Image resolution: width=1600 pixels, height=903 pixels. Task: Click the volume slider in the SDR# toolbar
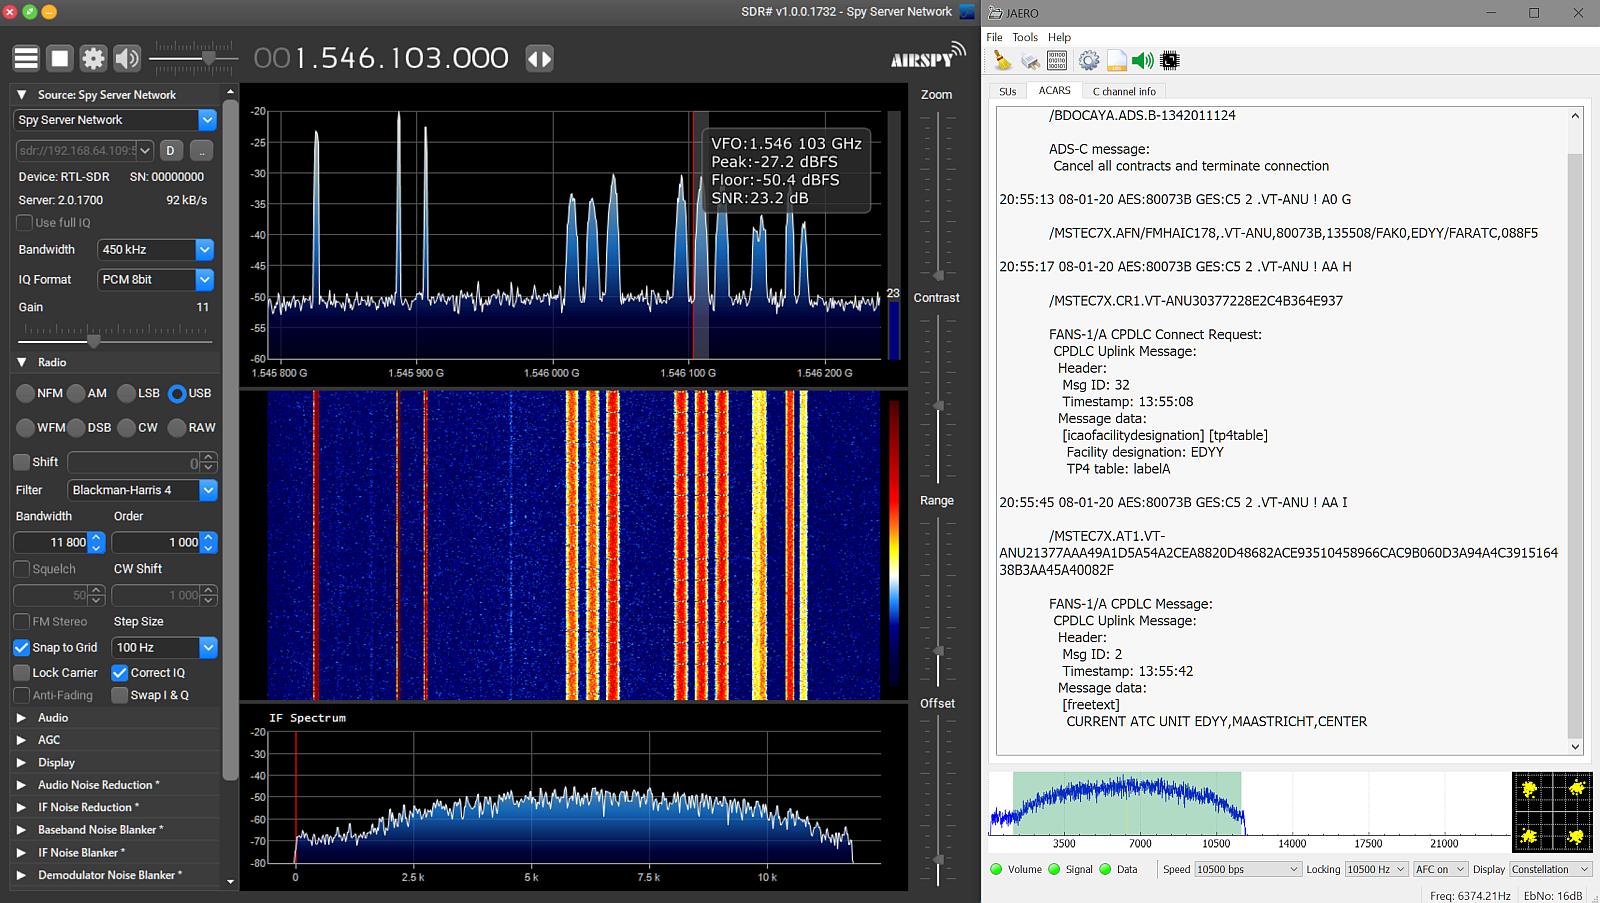208,59
